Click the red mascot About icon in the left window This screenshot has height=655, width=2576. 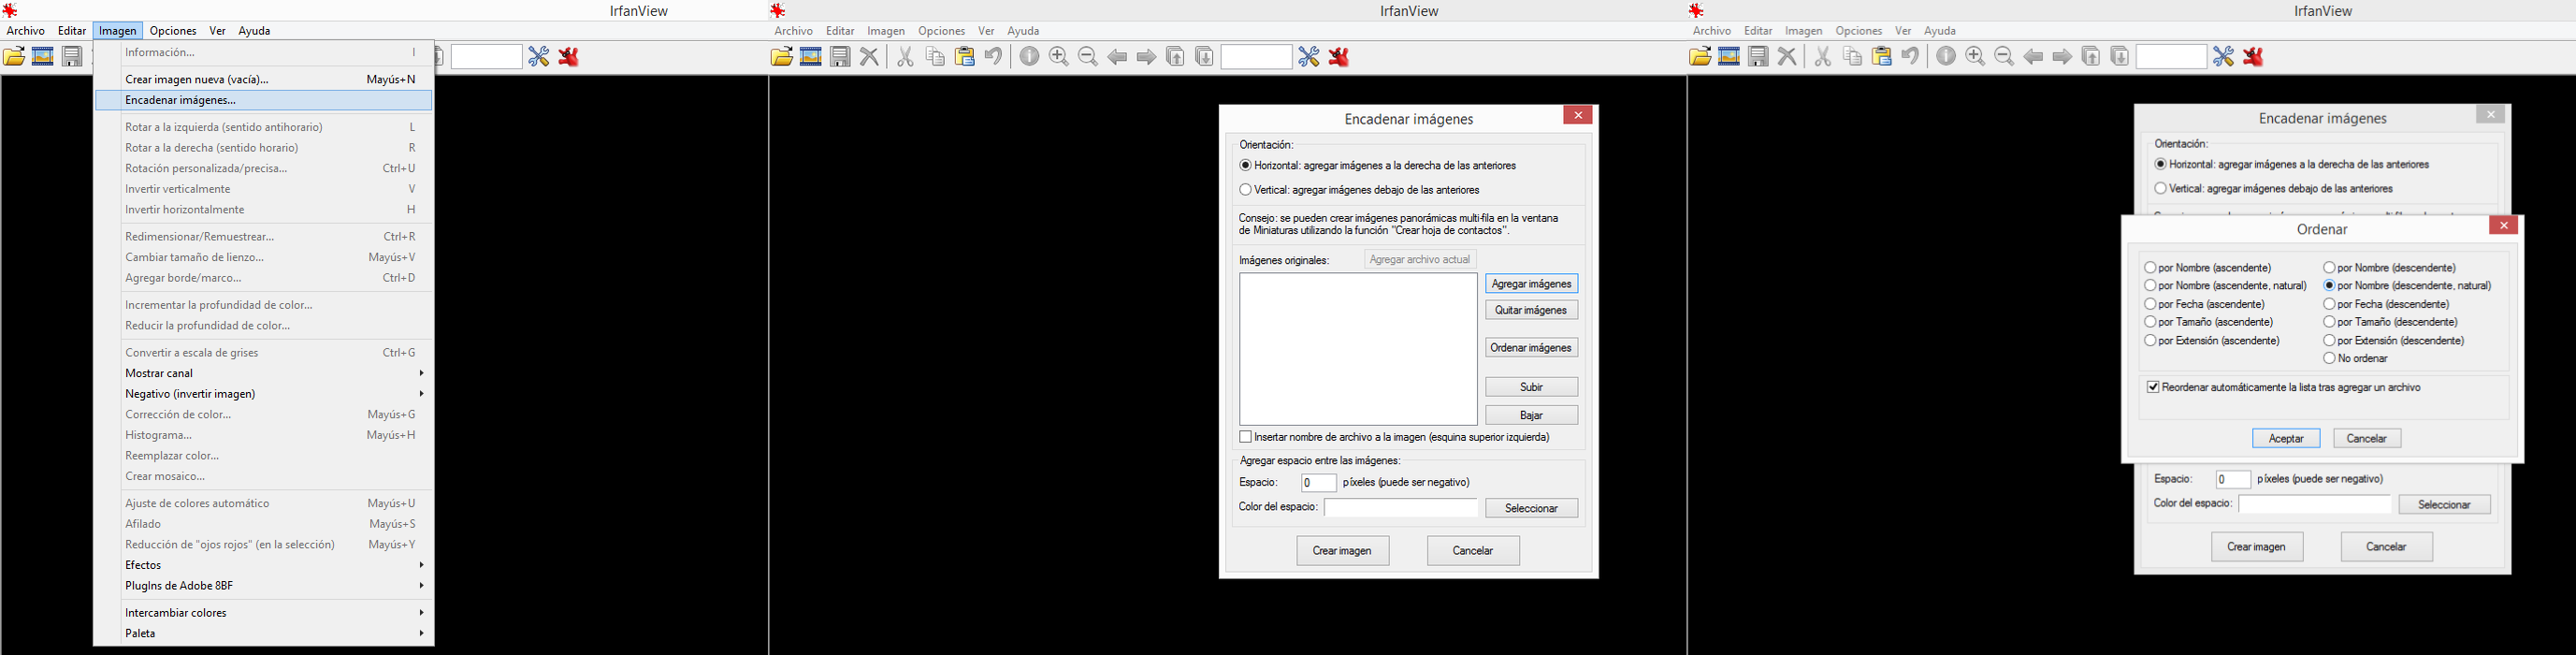(x=569, y=57)
